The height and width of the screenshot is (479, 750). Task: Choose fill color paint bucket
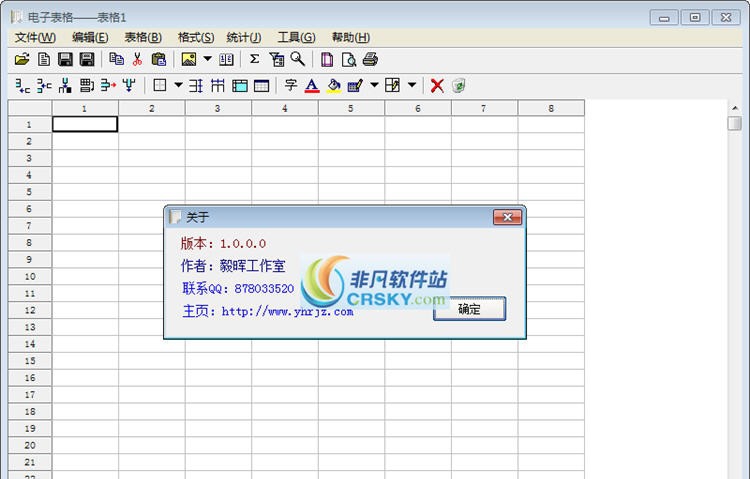pyautogui.click(x=333, y=86)
